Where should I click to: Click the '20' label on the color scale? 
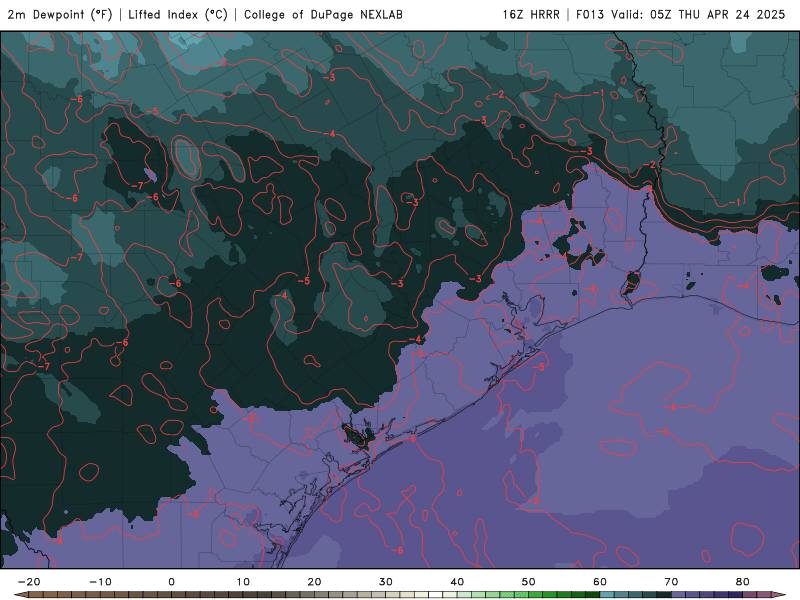314,582
